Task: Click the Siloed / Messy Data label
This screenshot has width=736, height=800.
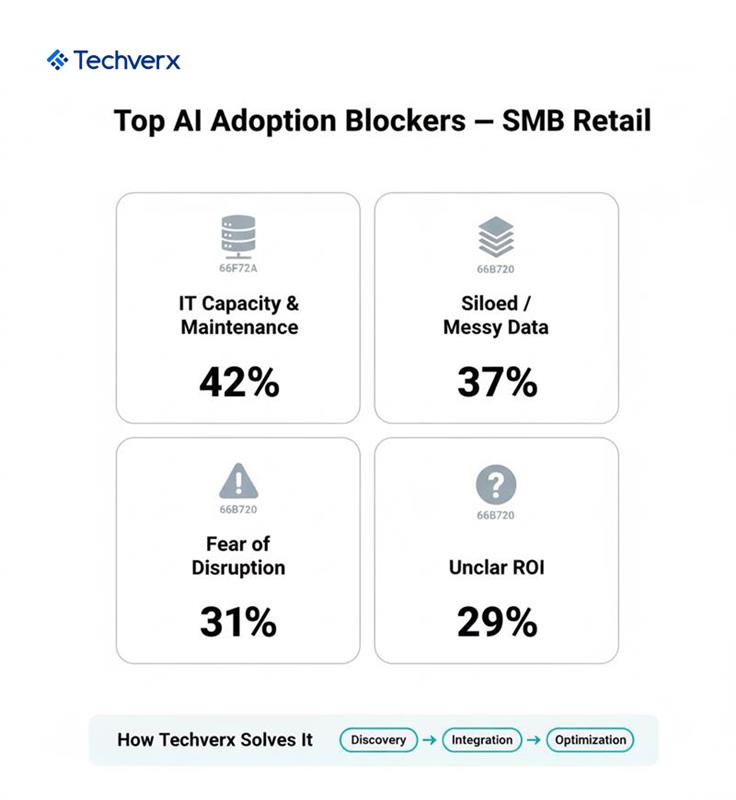Action: tap(496, 315)
